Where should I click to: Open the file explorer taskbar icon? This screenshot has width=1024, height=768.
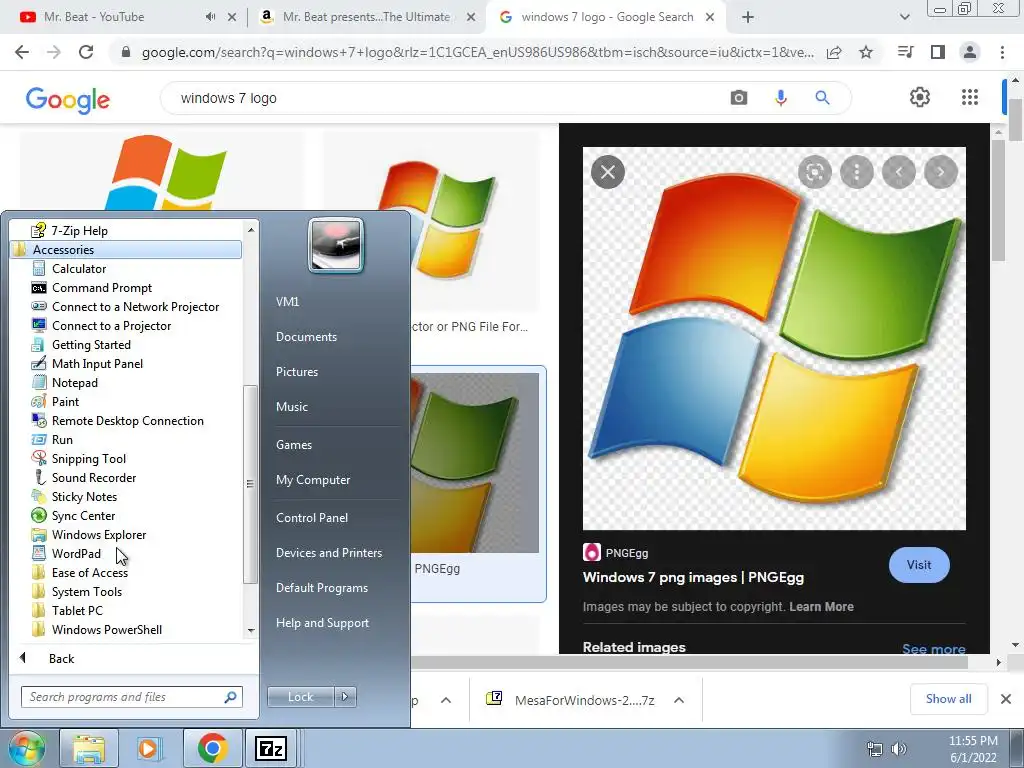point(89,748)
